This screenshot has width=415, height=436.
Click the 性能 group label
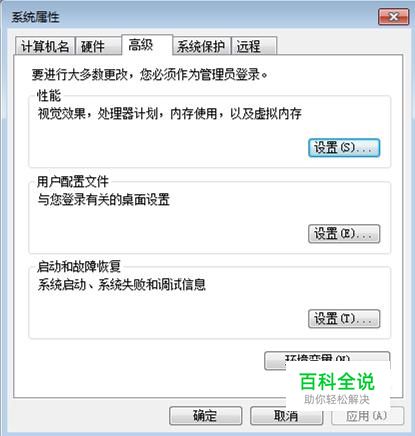(49, 96)
